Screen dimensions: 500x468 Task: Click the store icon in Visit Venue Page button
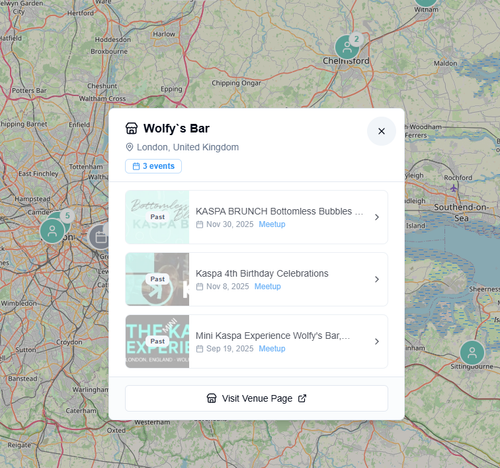tap(211, 398)
